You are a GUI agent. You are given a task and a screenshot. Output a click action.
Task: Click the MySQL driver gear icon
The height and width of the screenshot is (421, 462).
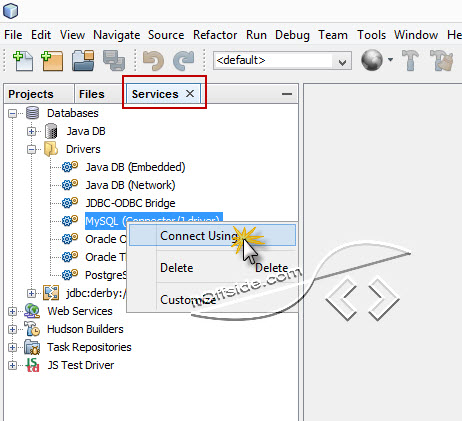pos(70,220)
